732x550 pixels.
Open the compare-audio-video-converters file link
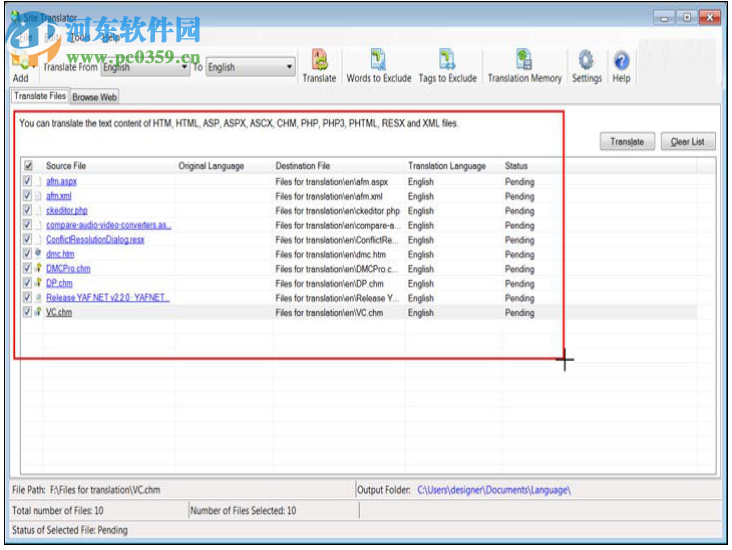[x=108, y=226]
